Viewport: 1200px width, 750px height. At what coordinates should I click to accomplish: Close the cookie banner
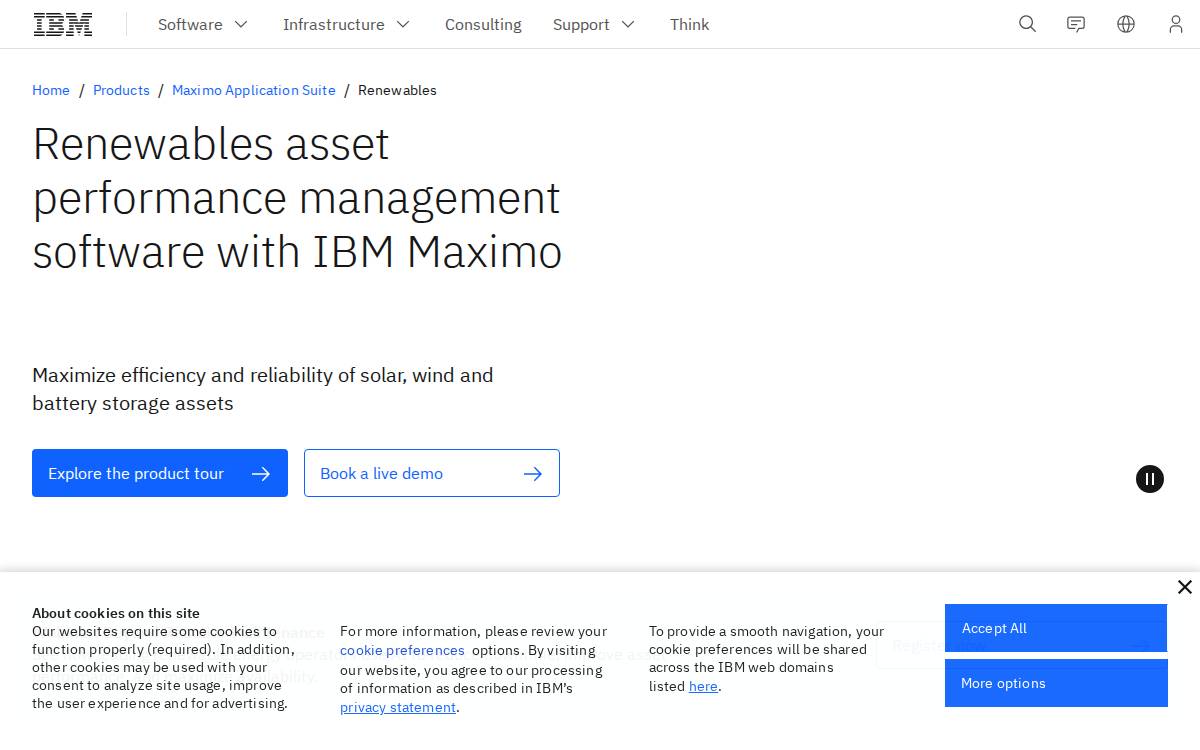point(1185,587)
